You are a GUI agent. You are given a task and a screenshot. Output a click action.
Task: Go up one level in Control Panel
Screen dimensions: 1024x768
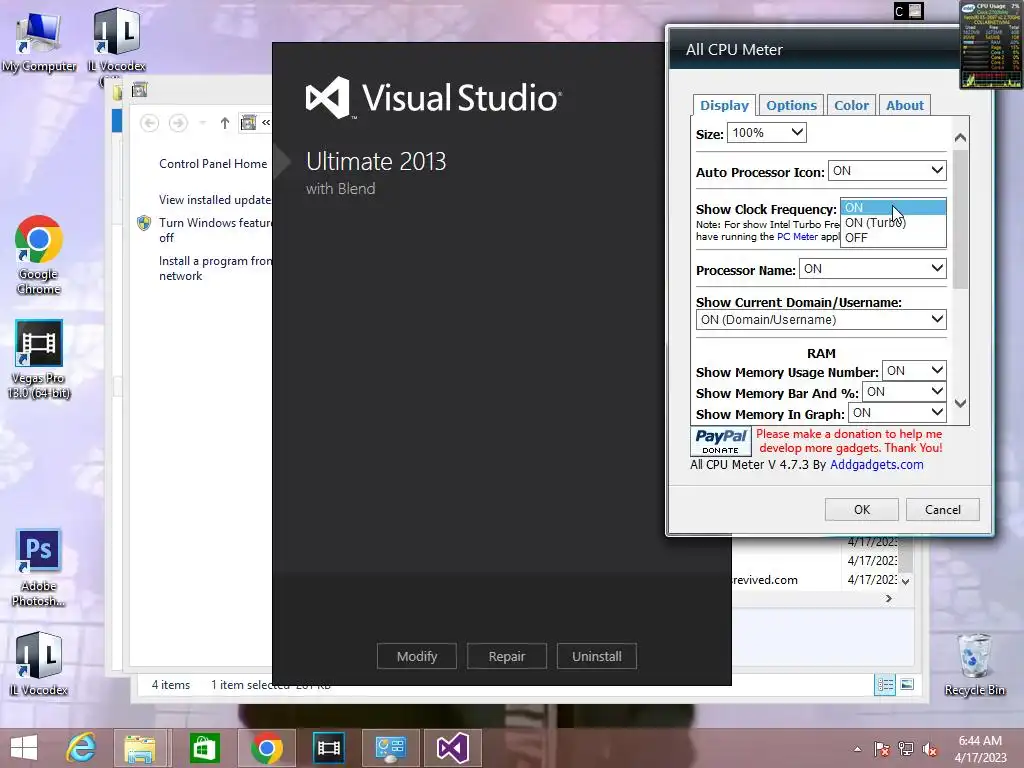tap(225, 123)
